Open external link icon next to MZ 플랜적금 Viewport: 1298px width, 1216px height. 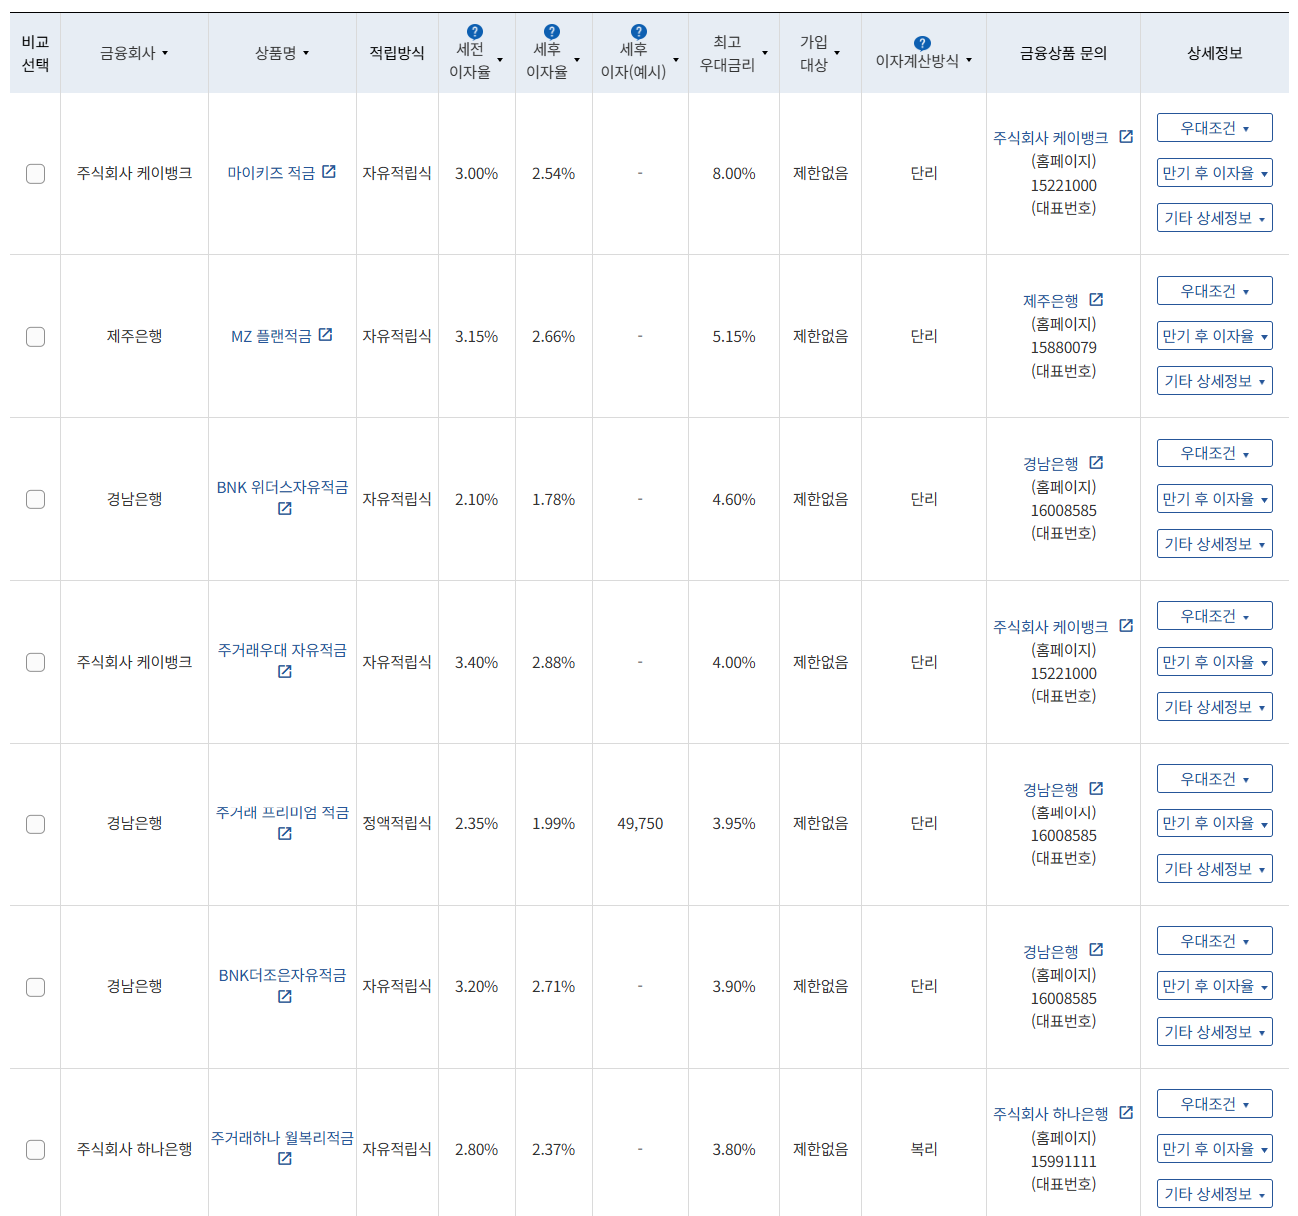tap(326, 335)
